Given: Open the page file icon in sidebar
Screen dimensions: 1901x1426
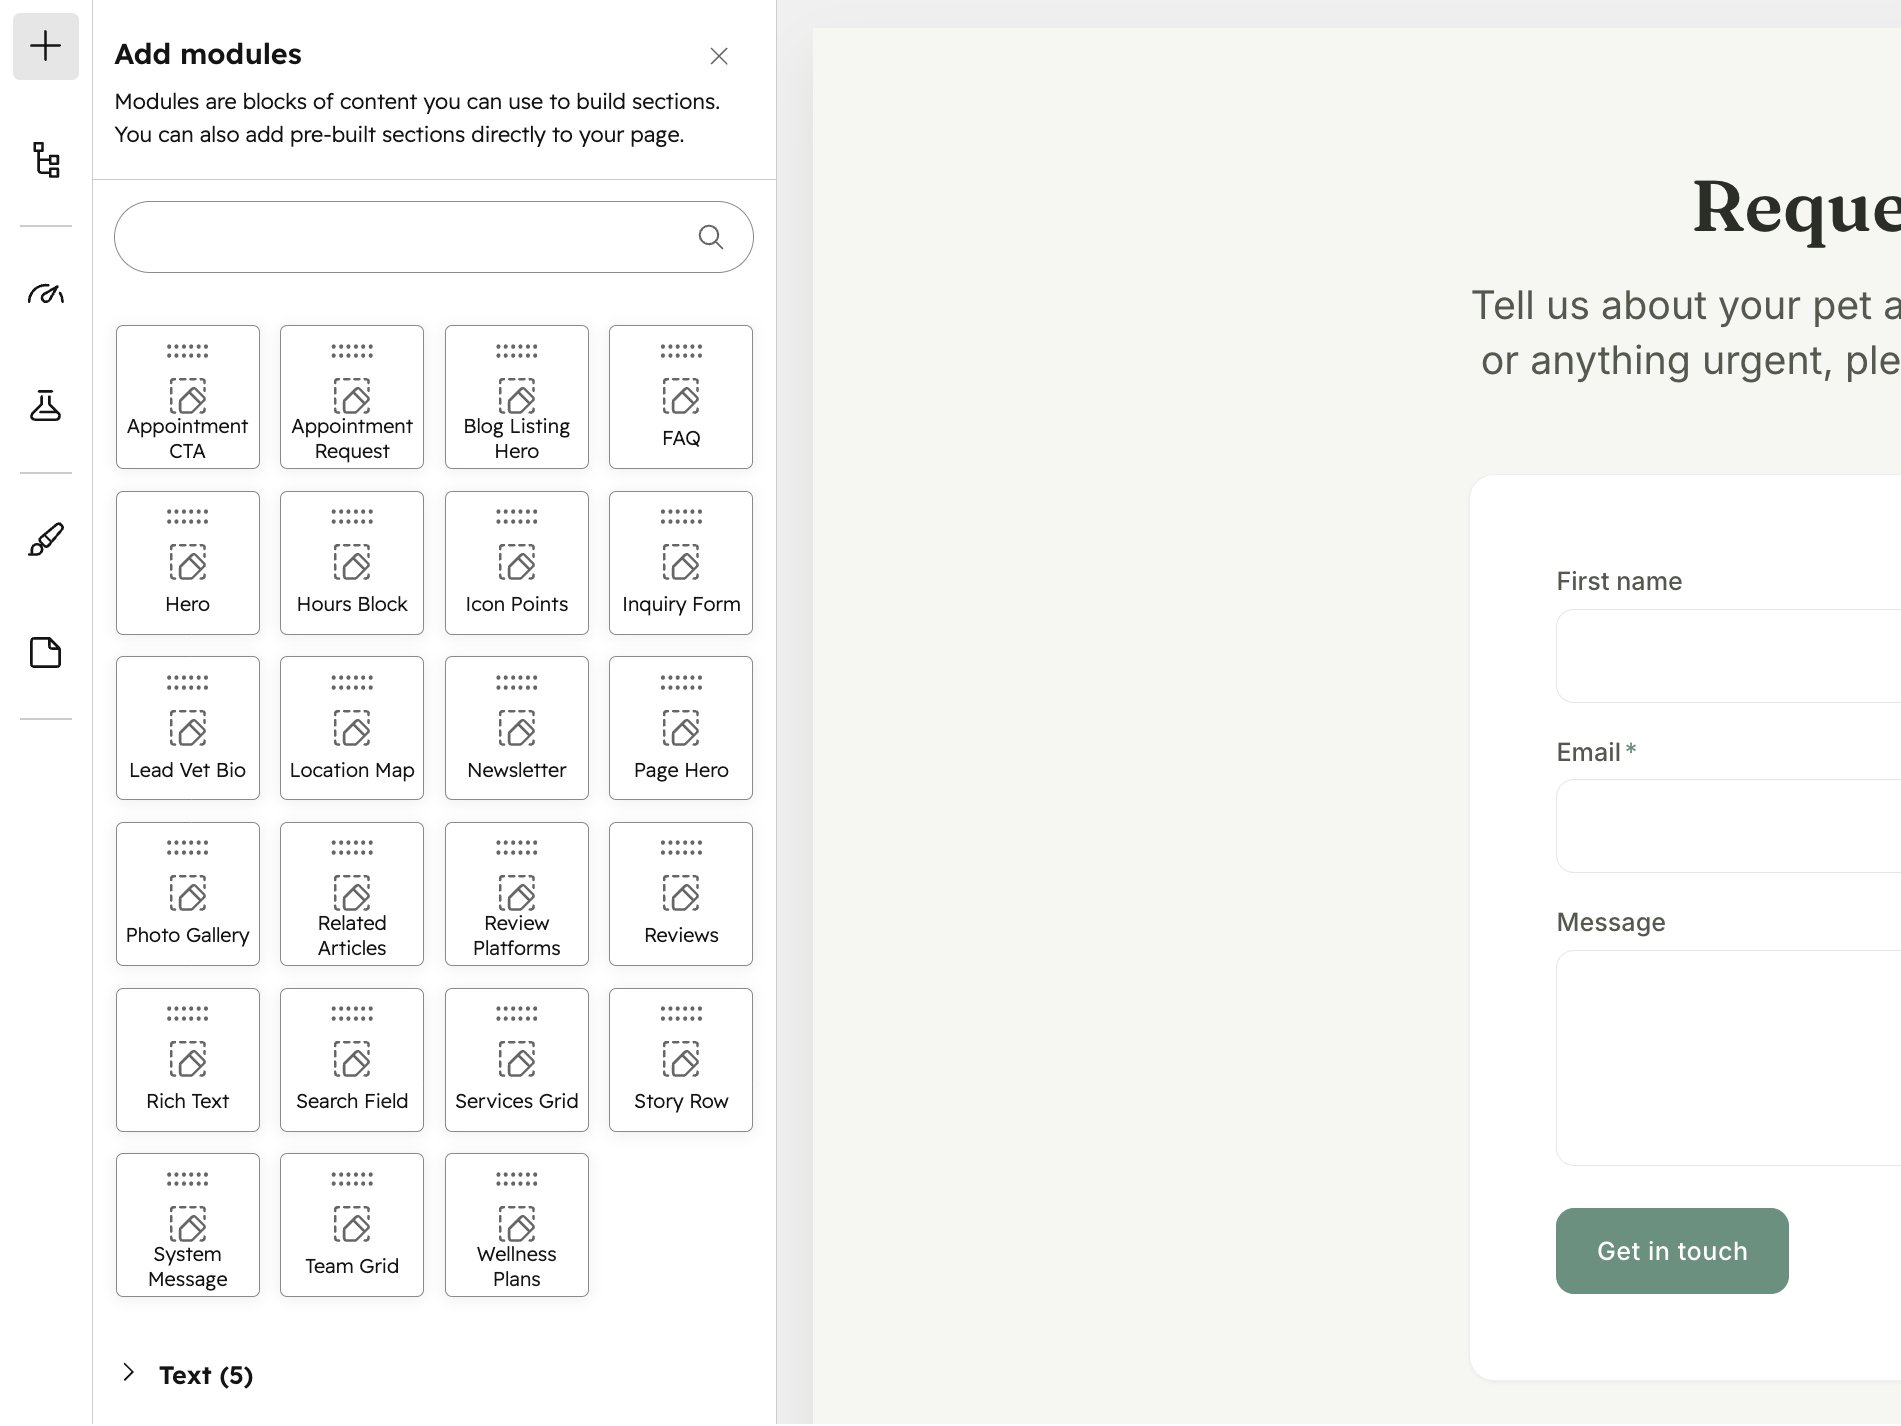Looking at the screenshot, I should (x=46, y=652).
